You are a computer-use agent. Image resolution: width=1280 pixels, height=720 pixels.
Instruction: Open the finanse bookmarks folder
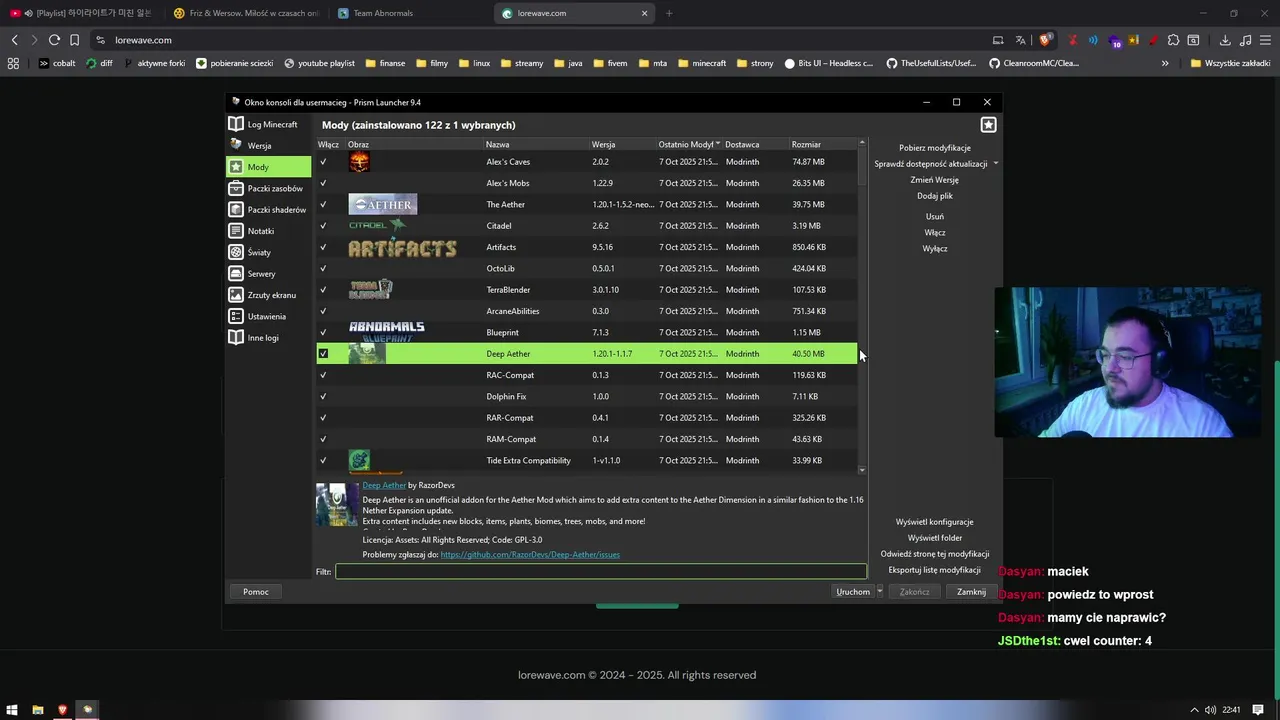tap(385, 63)
